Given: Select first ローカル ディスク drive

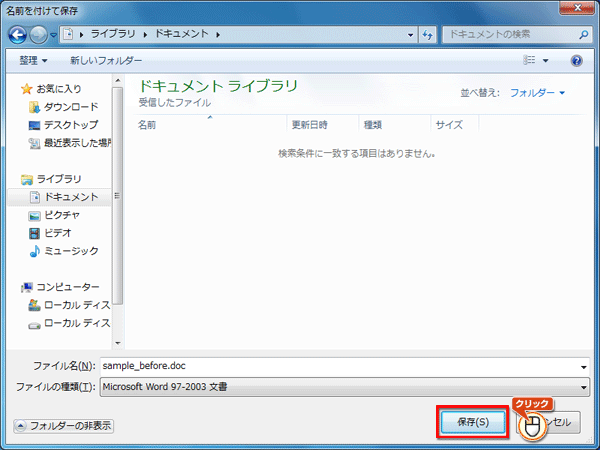Looking at the screenshot, I should click(77, 305).
